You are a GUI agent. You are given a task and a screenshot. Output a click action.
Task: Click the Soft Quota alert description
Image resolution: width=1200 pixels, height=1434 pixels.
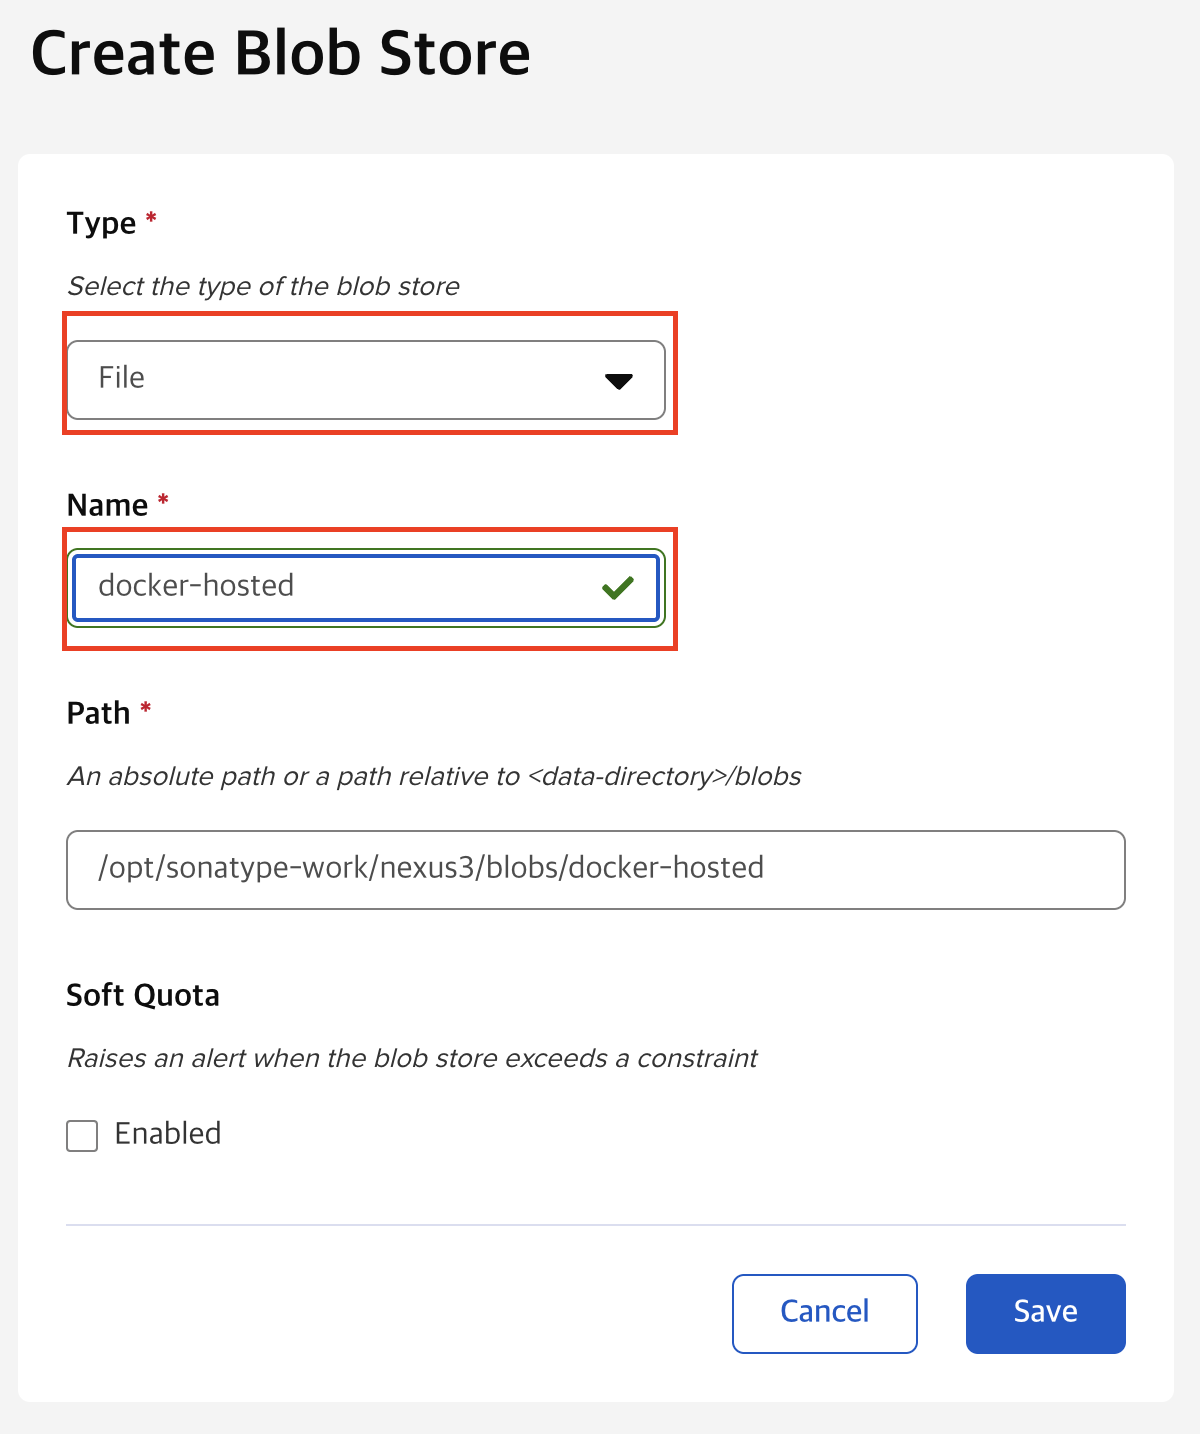coord(412,1059)
